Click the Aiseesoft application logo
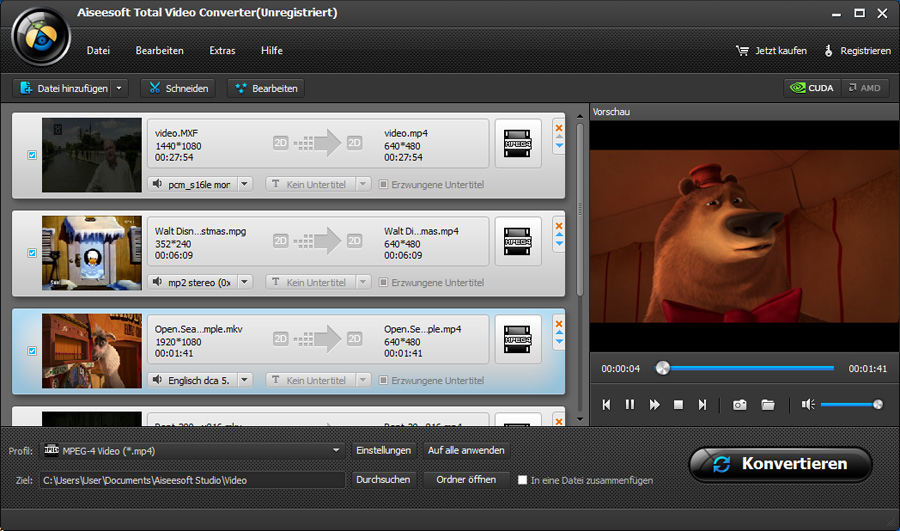Image resolution: width=900 pixels, height=531 pixels. tap(41, 37)
